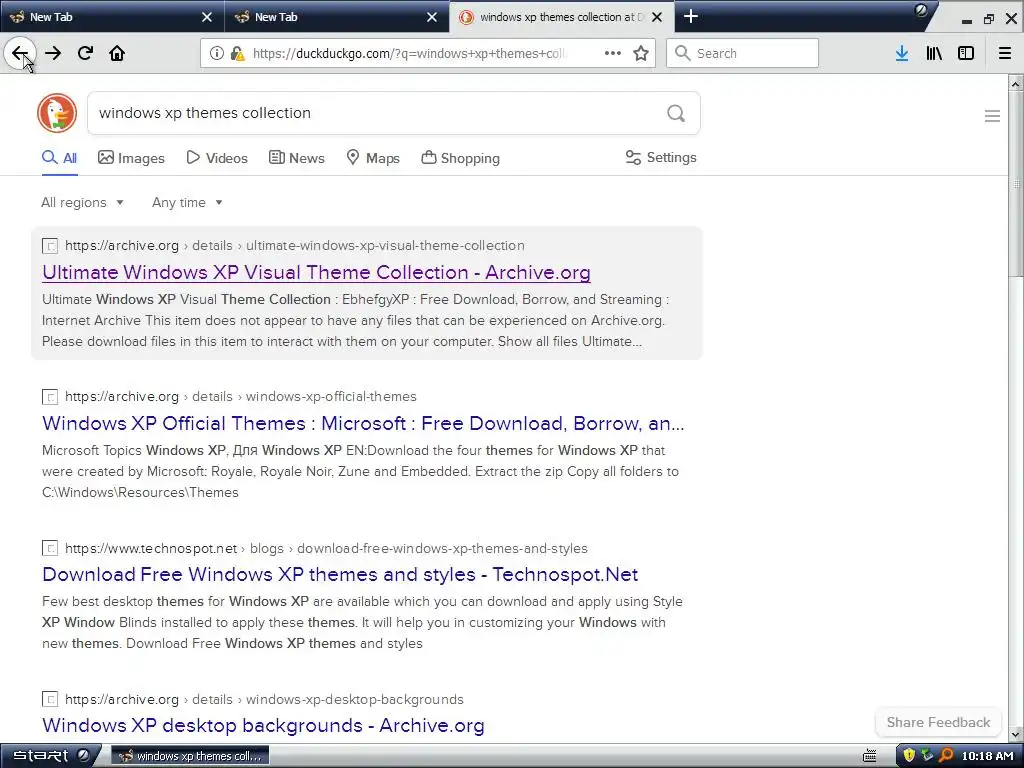The width and height of the screenshot is (1024, 768).
Task: Open the library bookshelf icon
Action: pos(934,53)
